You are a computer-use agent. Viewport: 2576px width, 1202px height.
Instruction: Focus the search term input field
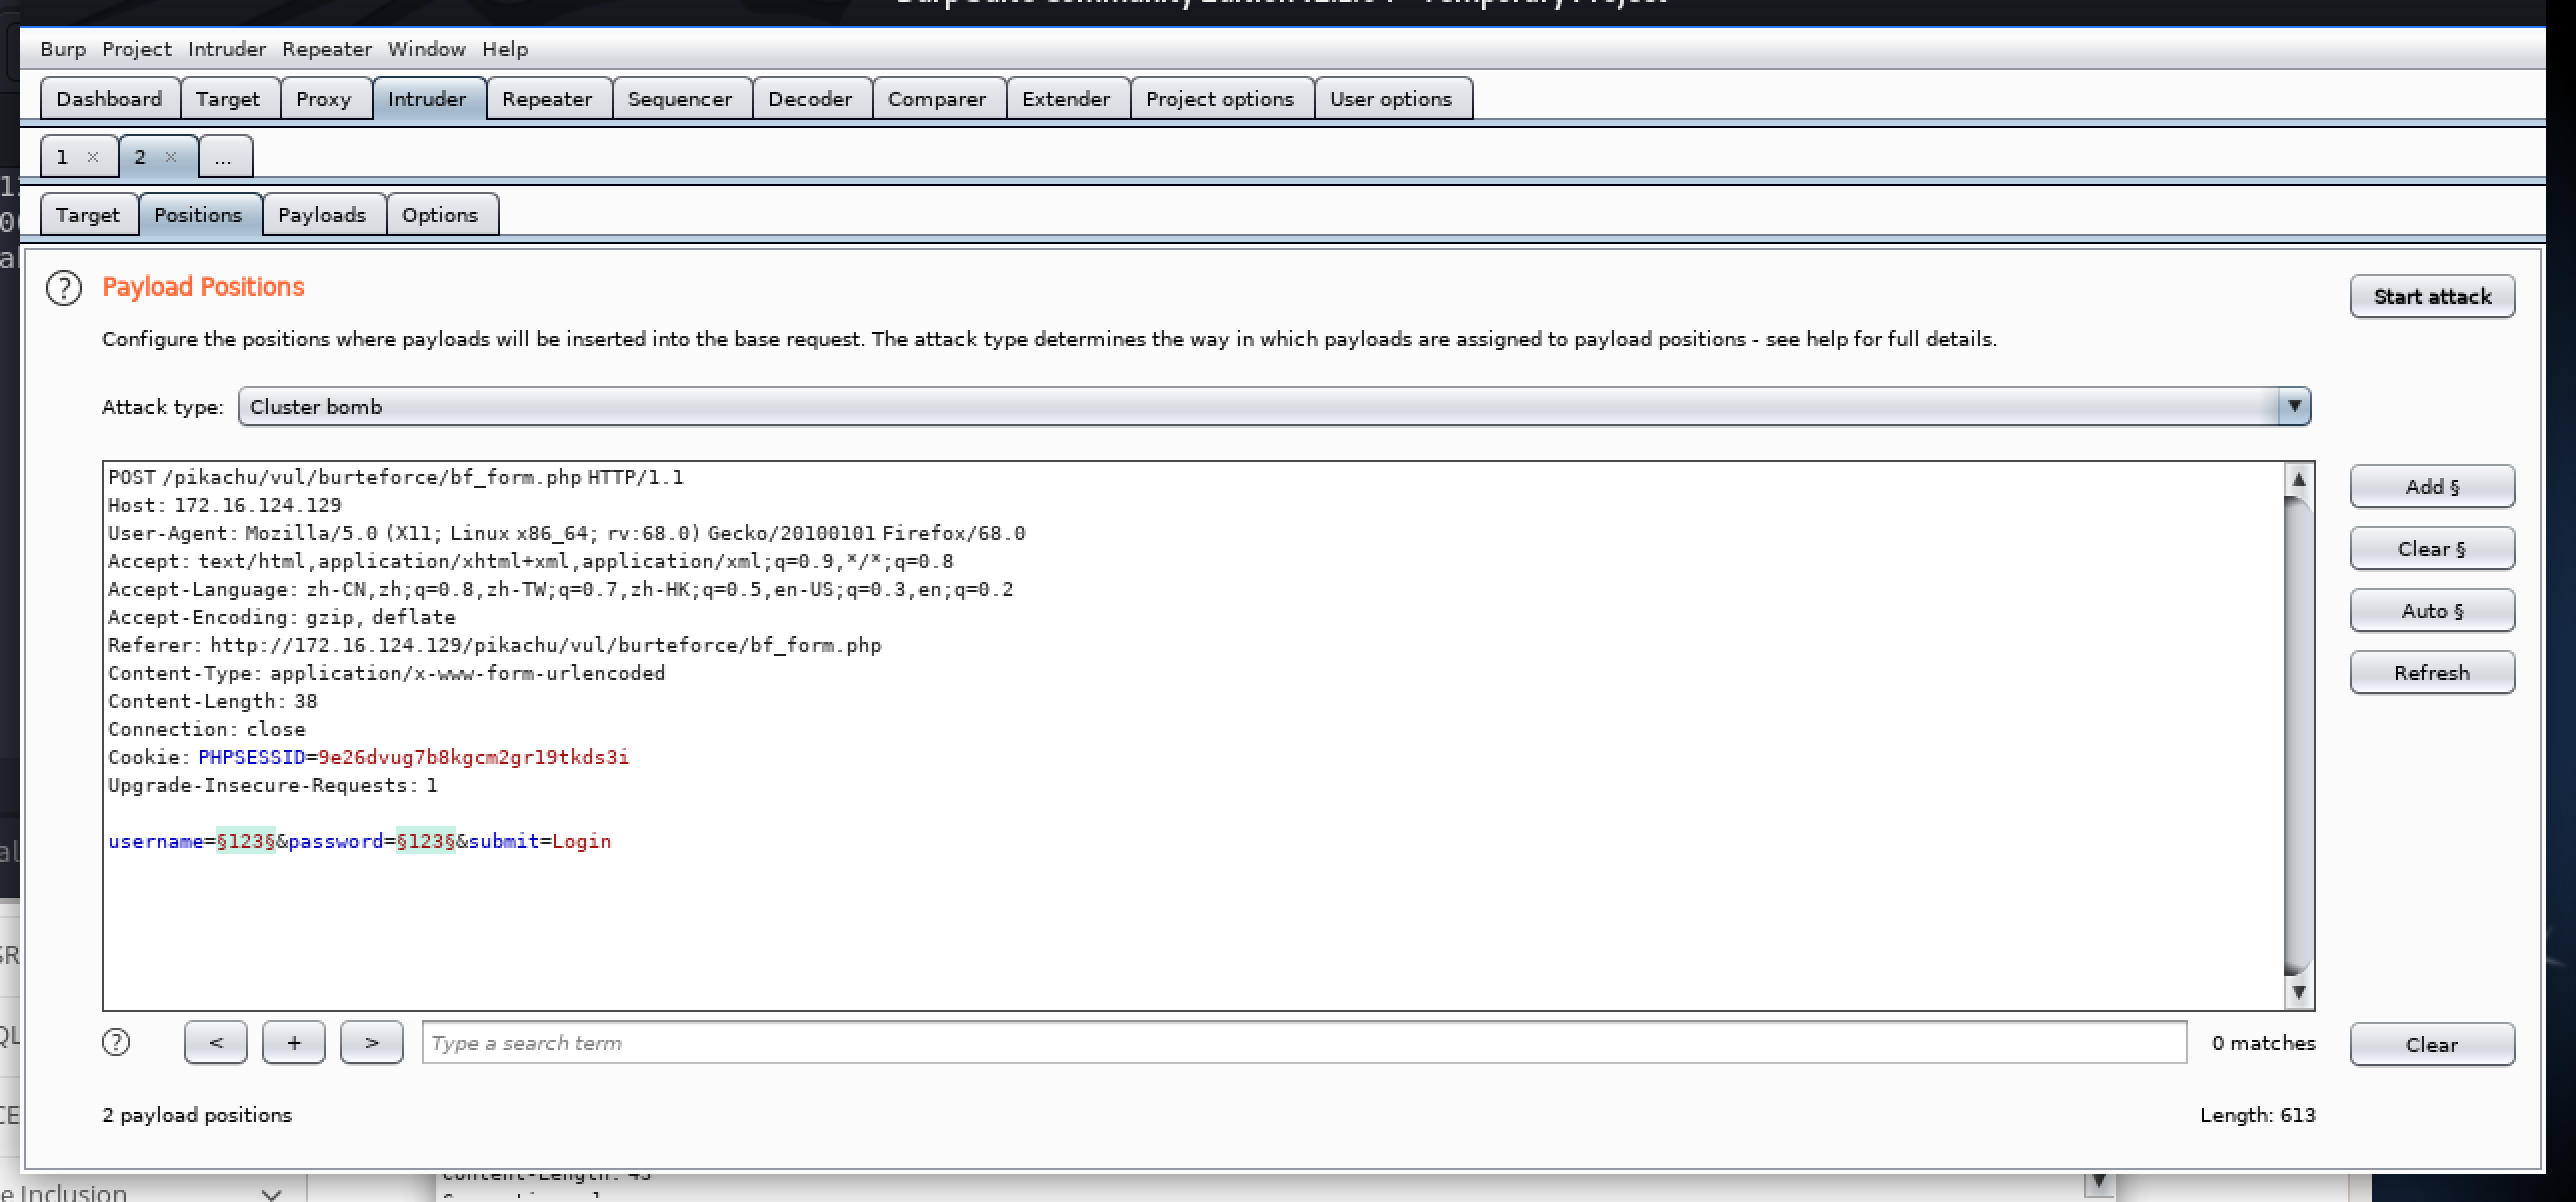click(x=1303, y=1043)
